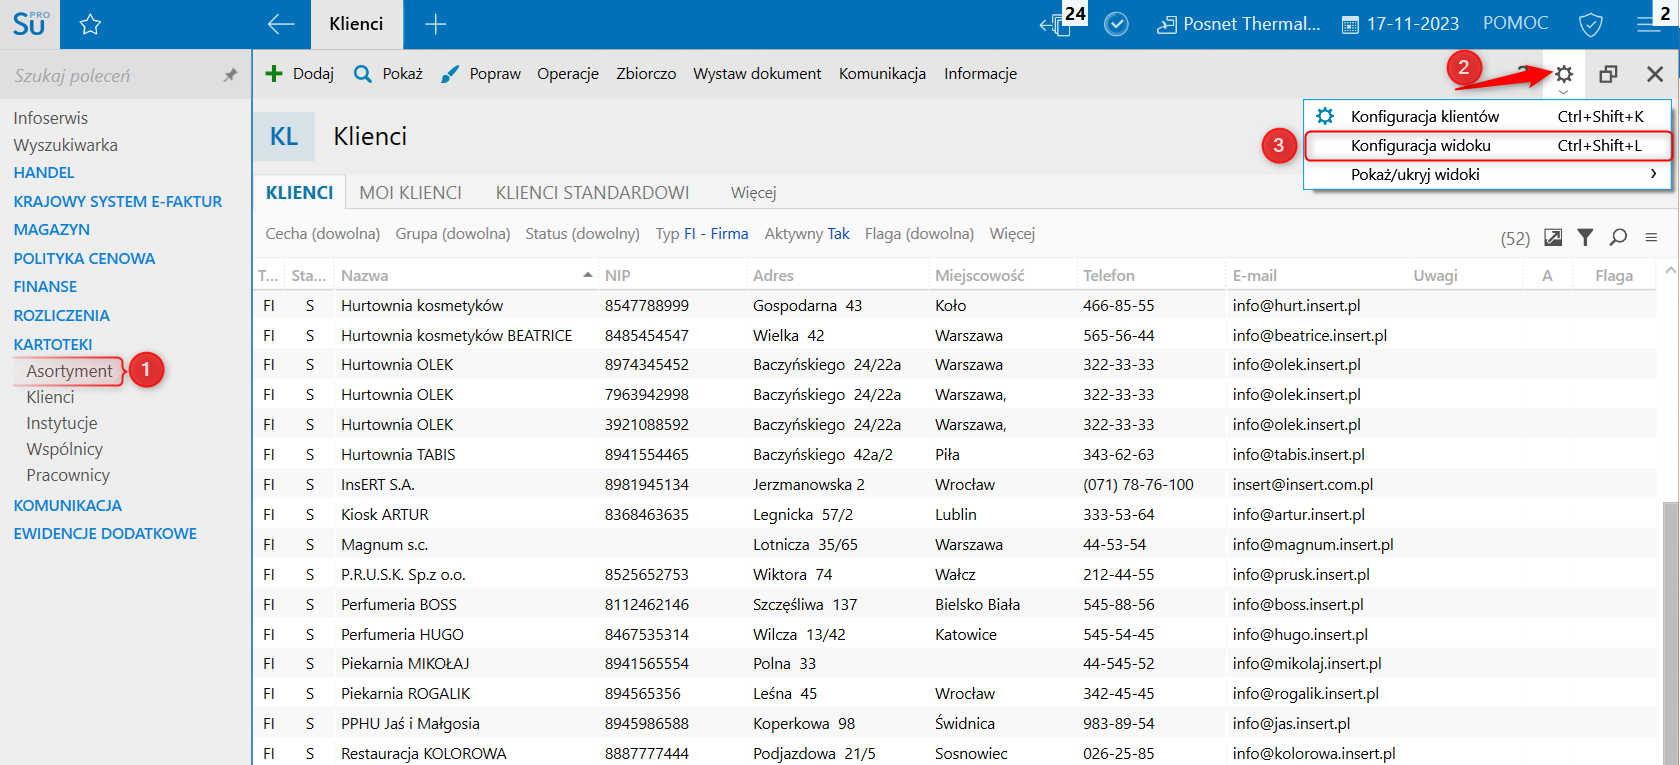The width and height of the screenshot is (1680, 765).
Task: Open a new tab with plus icon
Action: [x=435, y=25]
